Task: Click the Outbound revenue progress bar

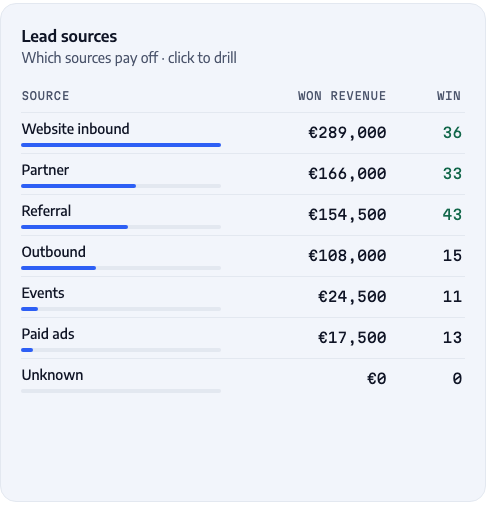Action: pyautogui.click(x=121, y=268)
